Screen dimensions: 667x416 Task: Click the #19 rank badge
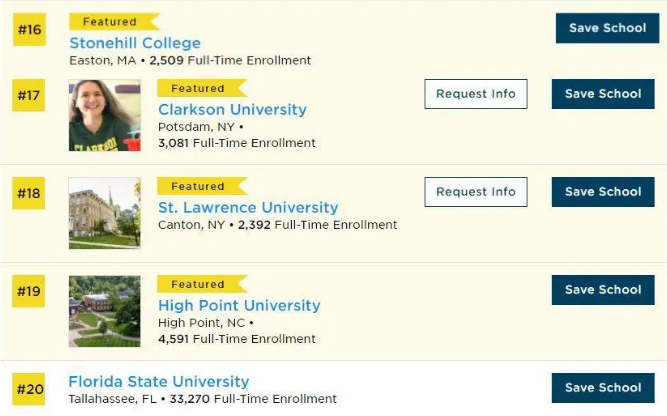click(x=29, y=292)
